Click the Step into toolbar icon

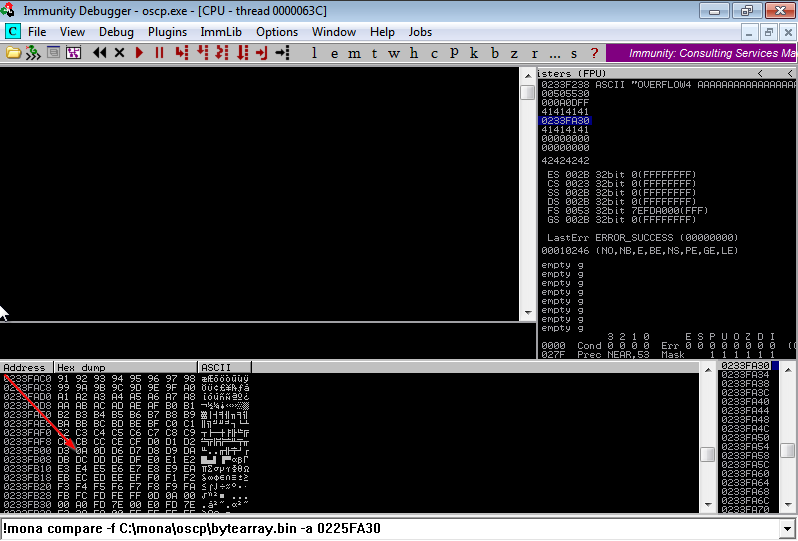(x=181, y=52)
